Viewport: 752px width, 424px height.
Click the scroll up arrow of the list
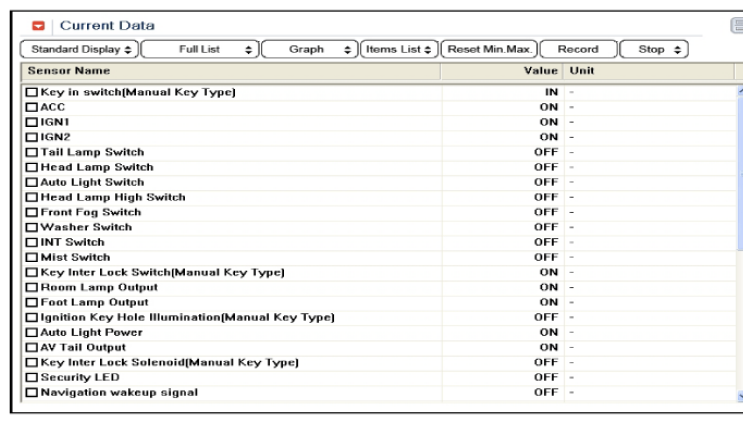740,90
